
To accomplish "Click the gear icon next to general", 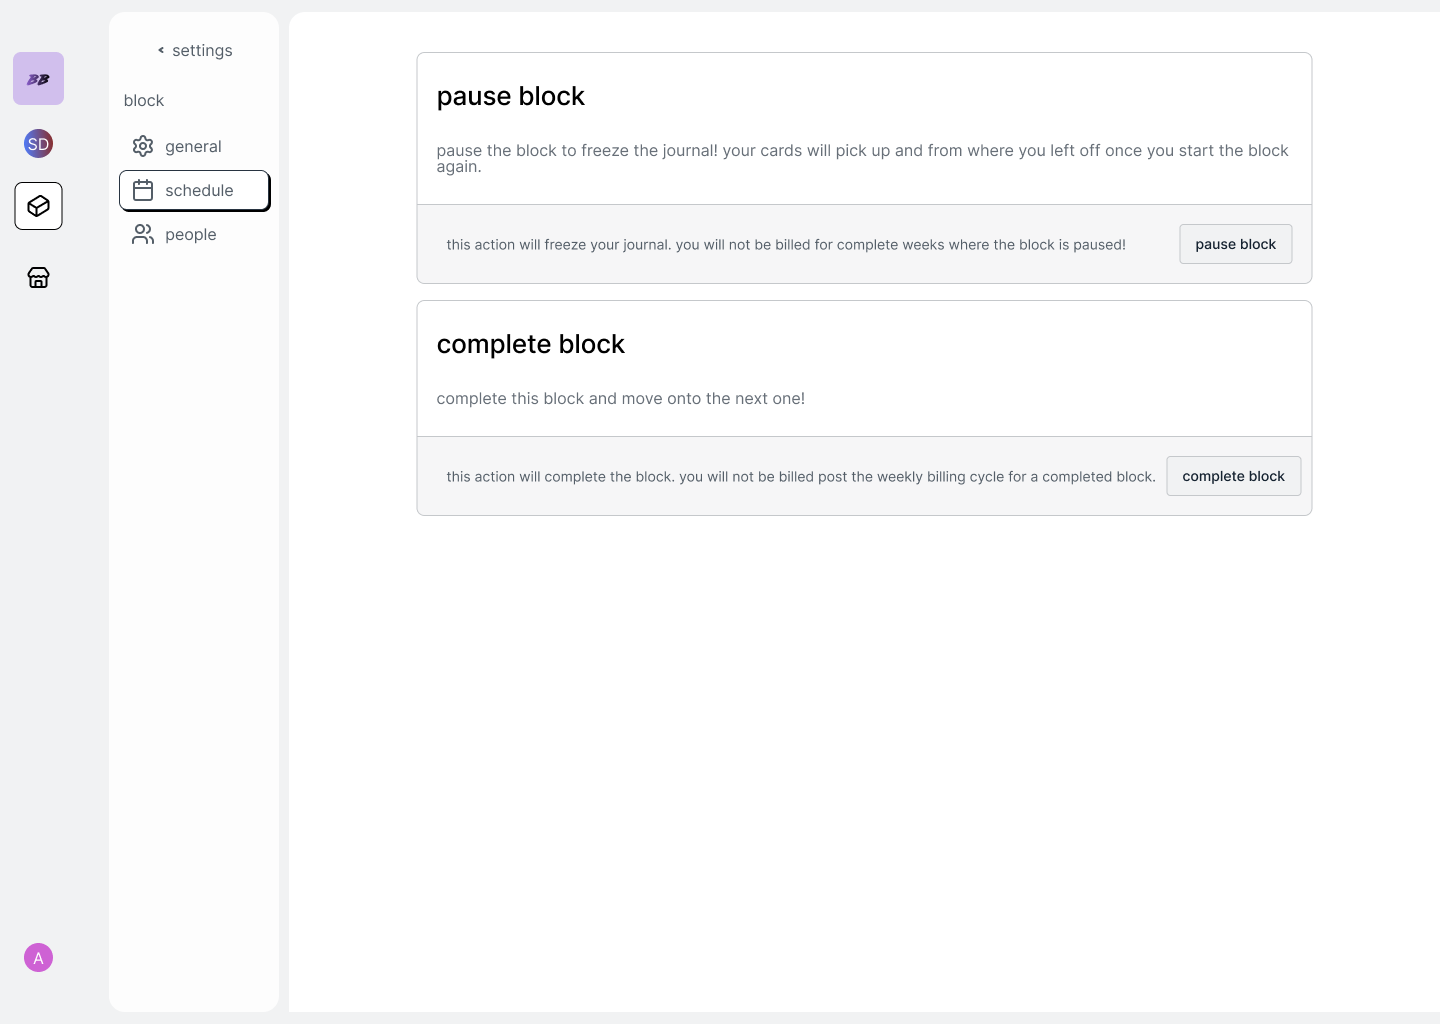I will click(143, 146).
